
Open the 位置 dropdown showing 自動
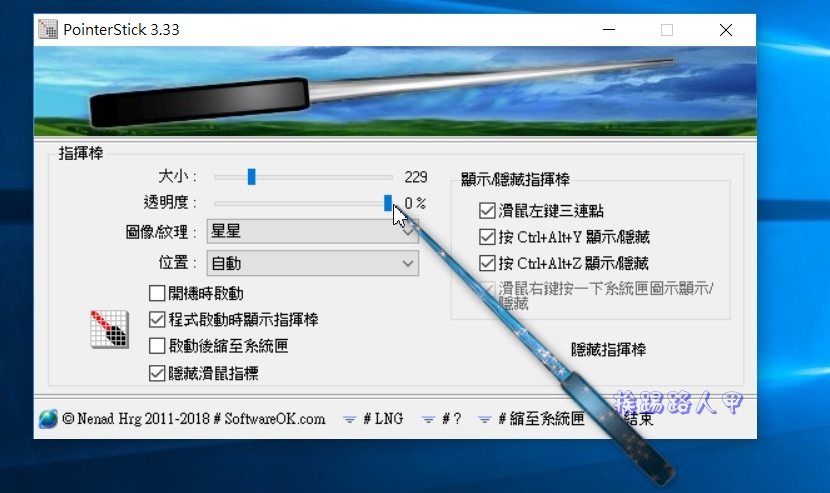[x=312, y=263]
